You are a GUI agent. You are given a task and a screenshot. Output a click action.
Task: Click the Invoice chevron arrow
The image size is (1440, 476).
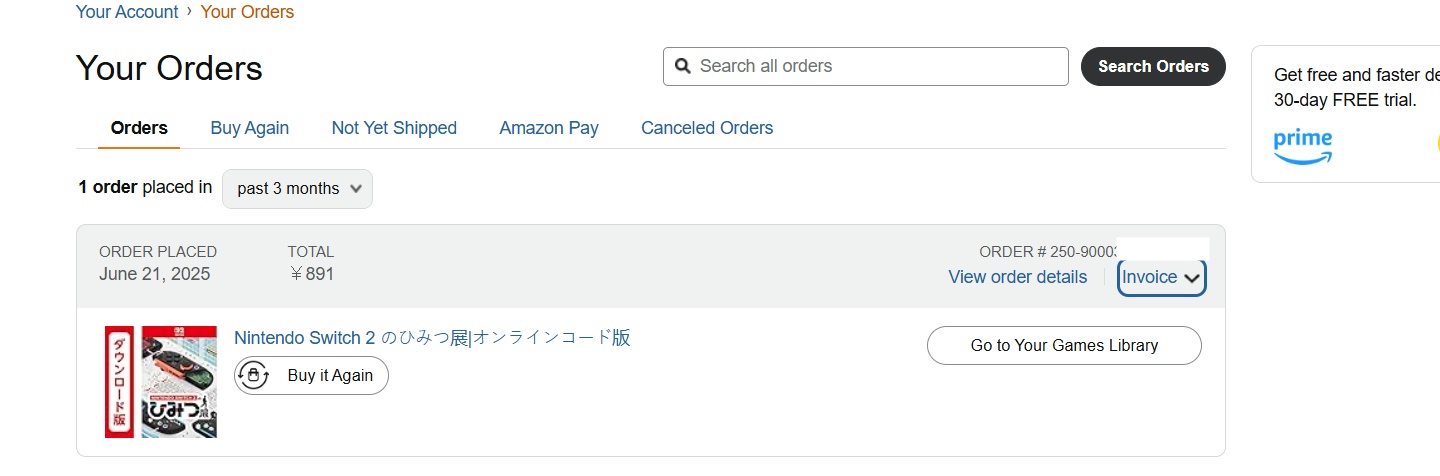[1191, 279]
